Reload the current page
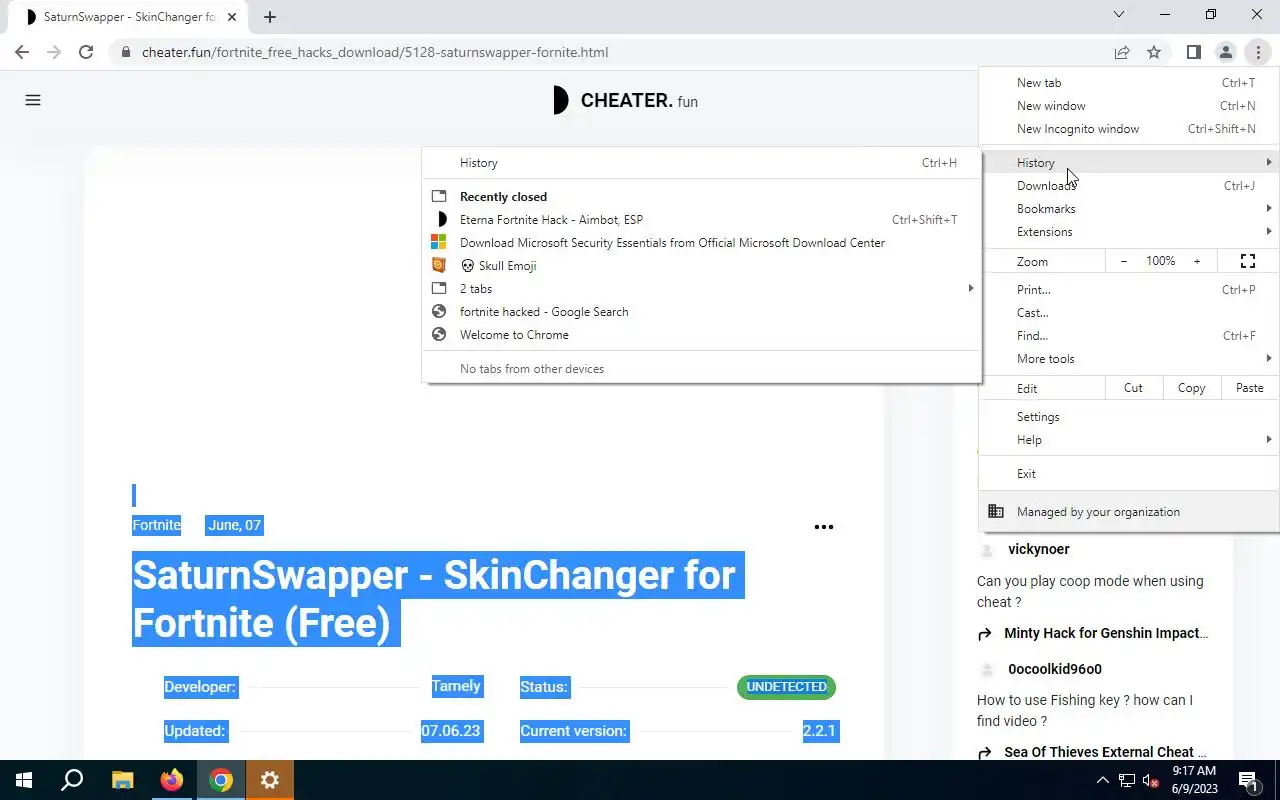This screenshot has height=800, width=1280. [x=86, y=52]
